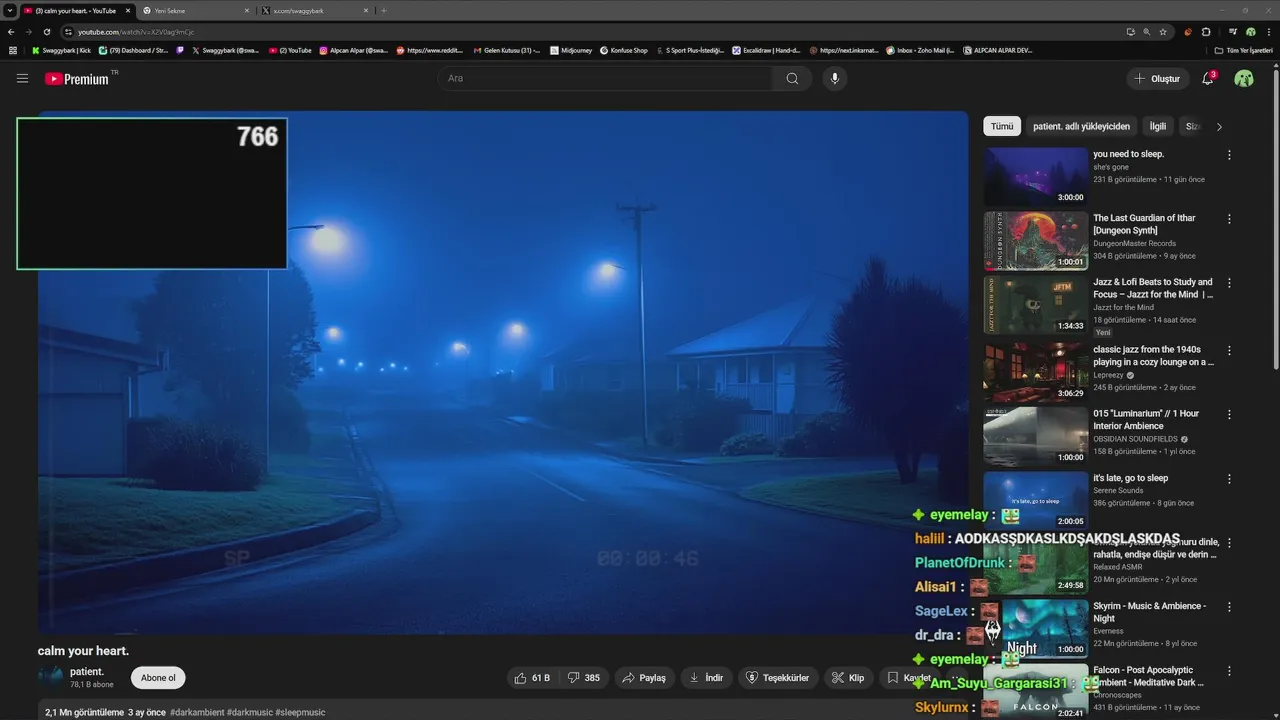Click 'OBSIDIAN SOUNDFIELDS' channel name

click(x=1136, y=439)
